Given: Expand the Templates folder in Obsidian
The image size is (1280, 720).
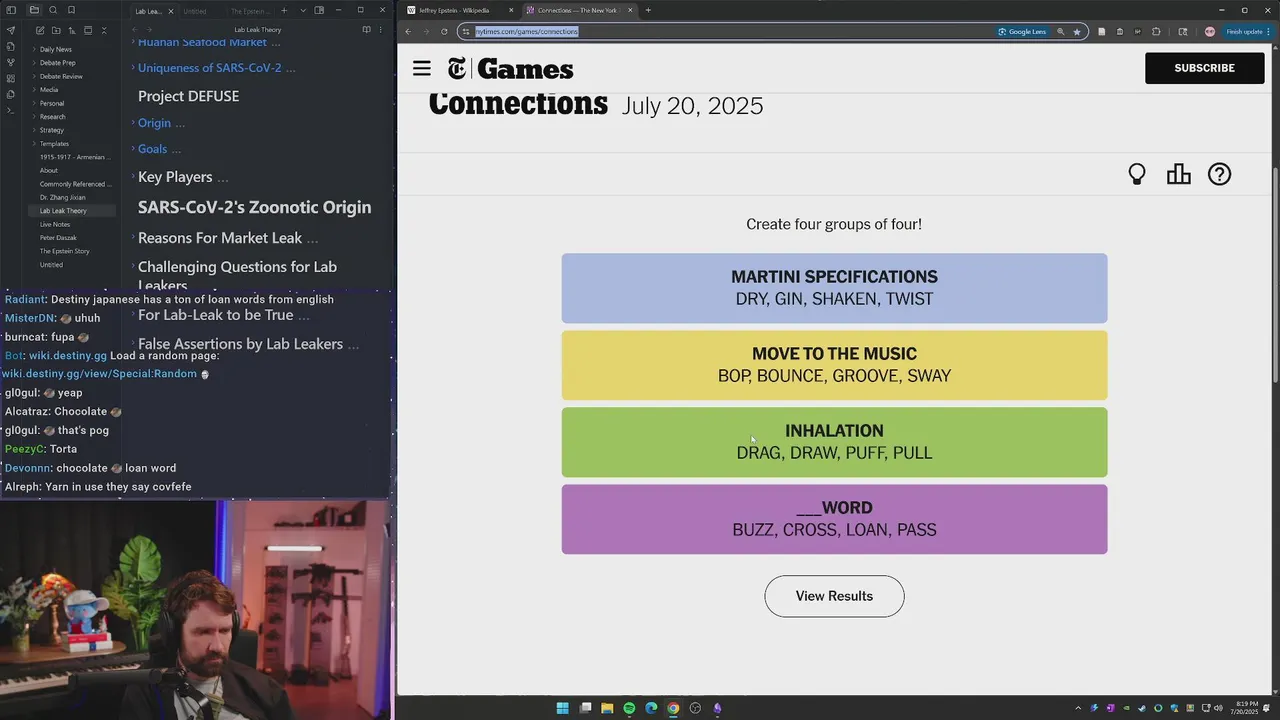Looking at the screenshot, I should pos(34,144).
